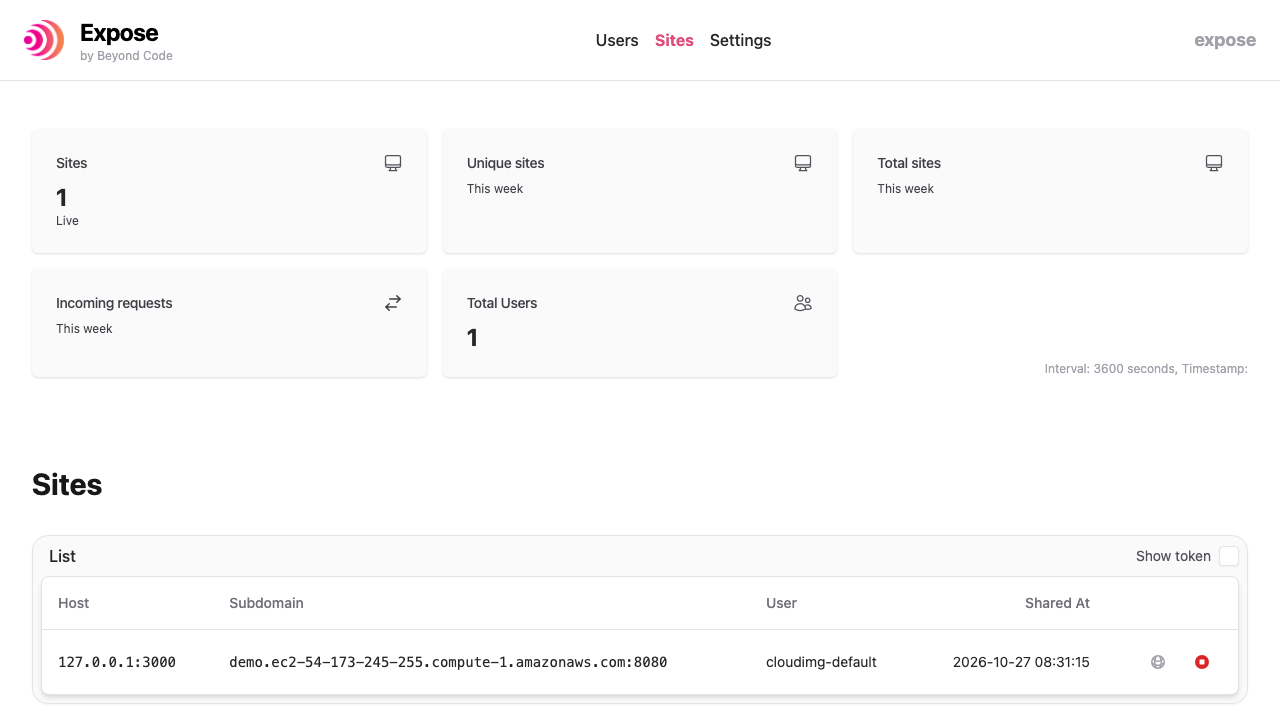Click the 'Total Users' card title
1280x720 pixels.
[x=502, y=303]
